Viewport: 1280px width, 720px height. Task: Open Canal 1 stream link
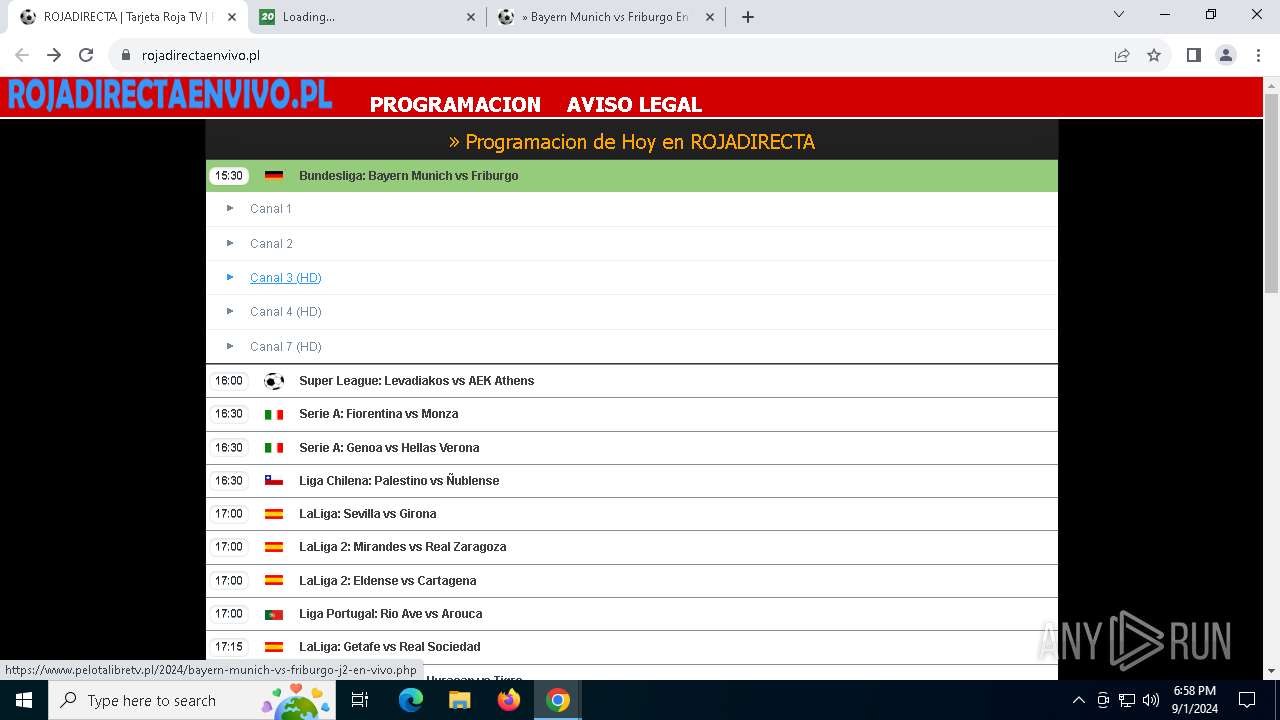271,209
